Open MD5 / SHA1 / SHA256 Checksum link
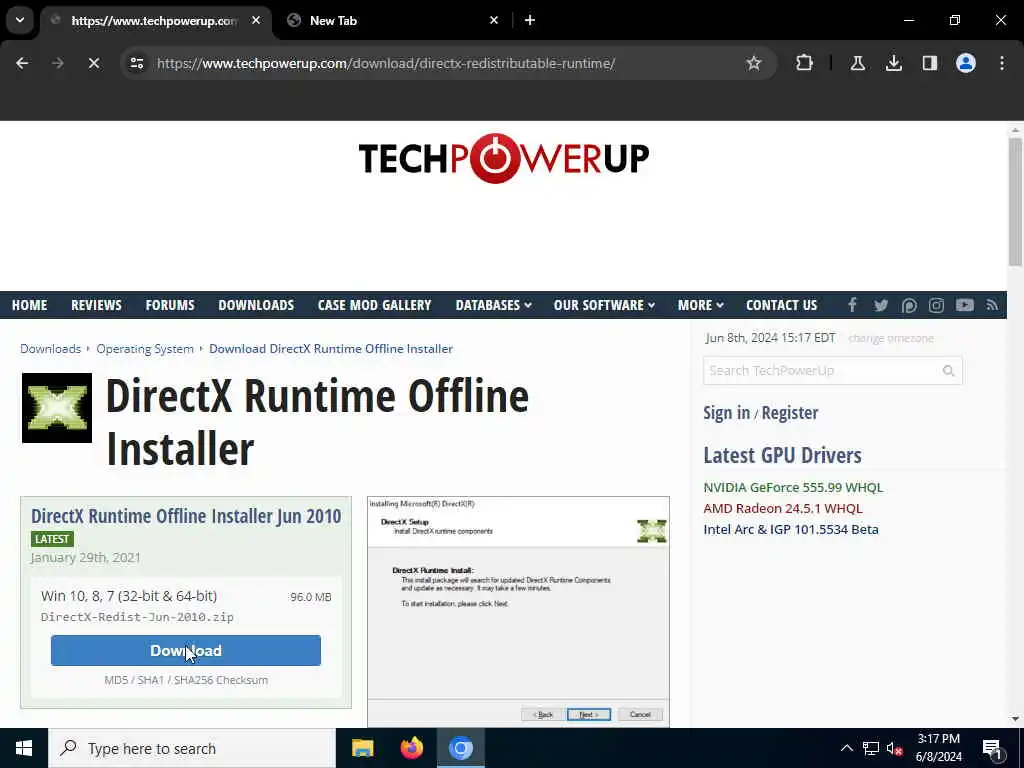 pyautogui.click(x=186, y=680)
